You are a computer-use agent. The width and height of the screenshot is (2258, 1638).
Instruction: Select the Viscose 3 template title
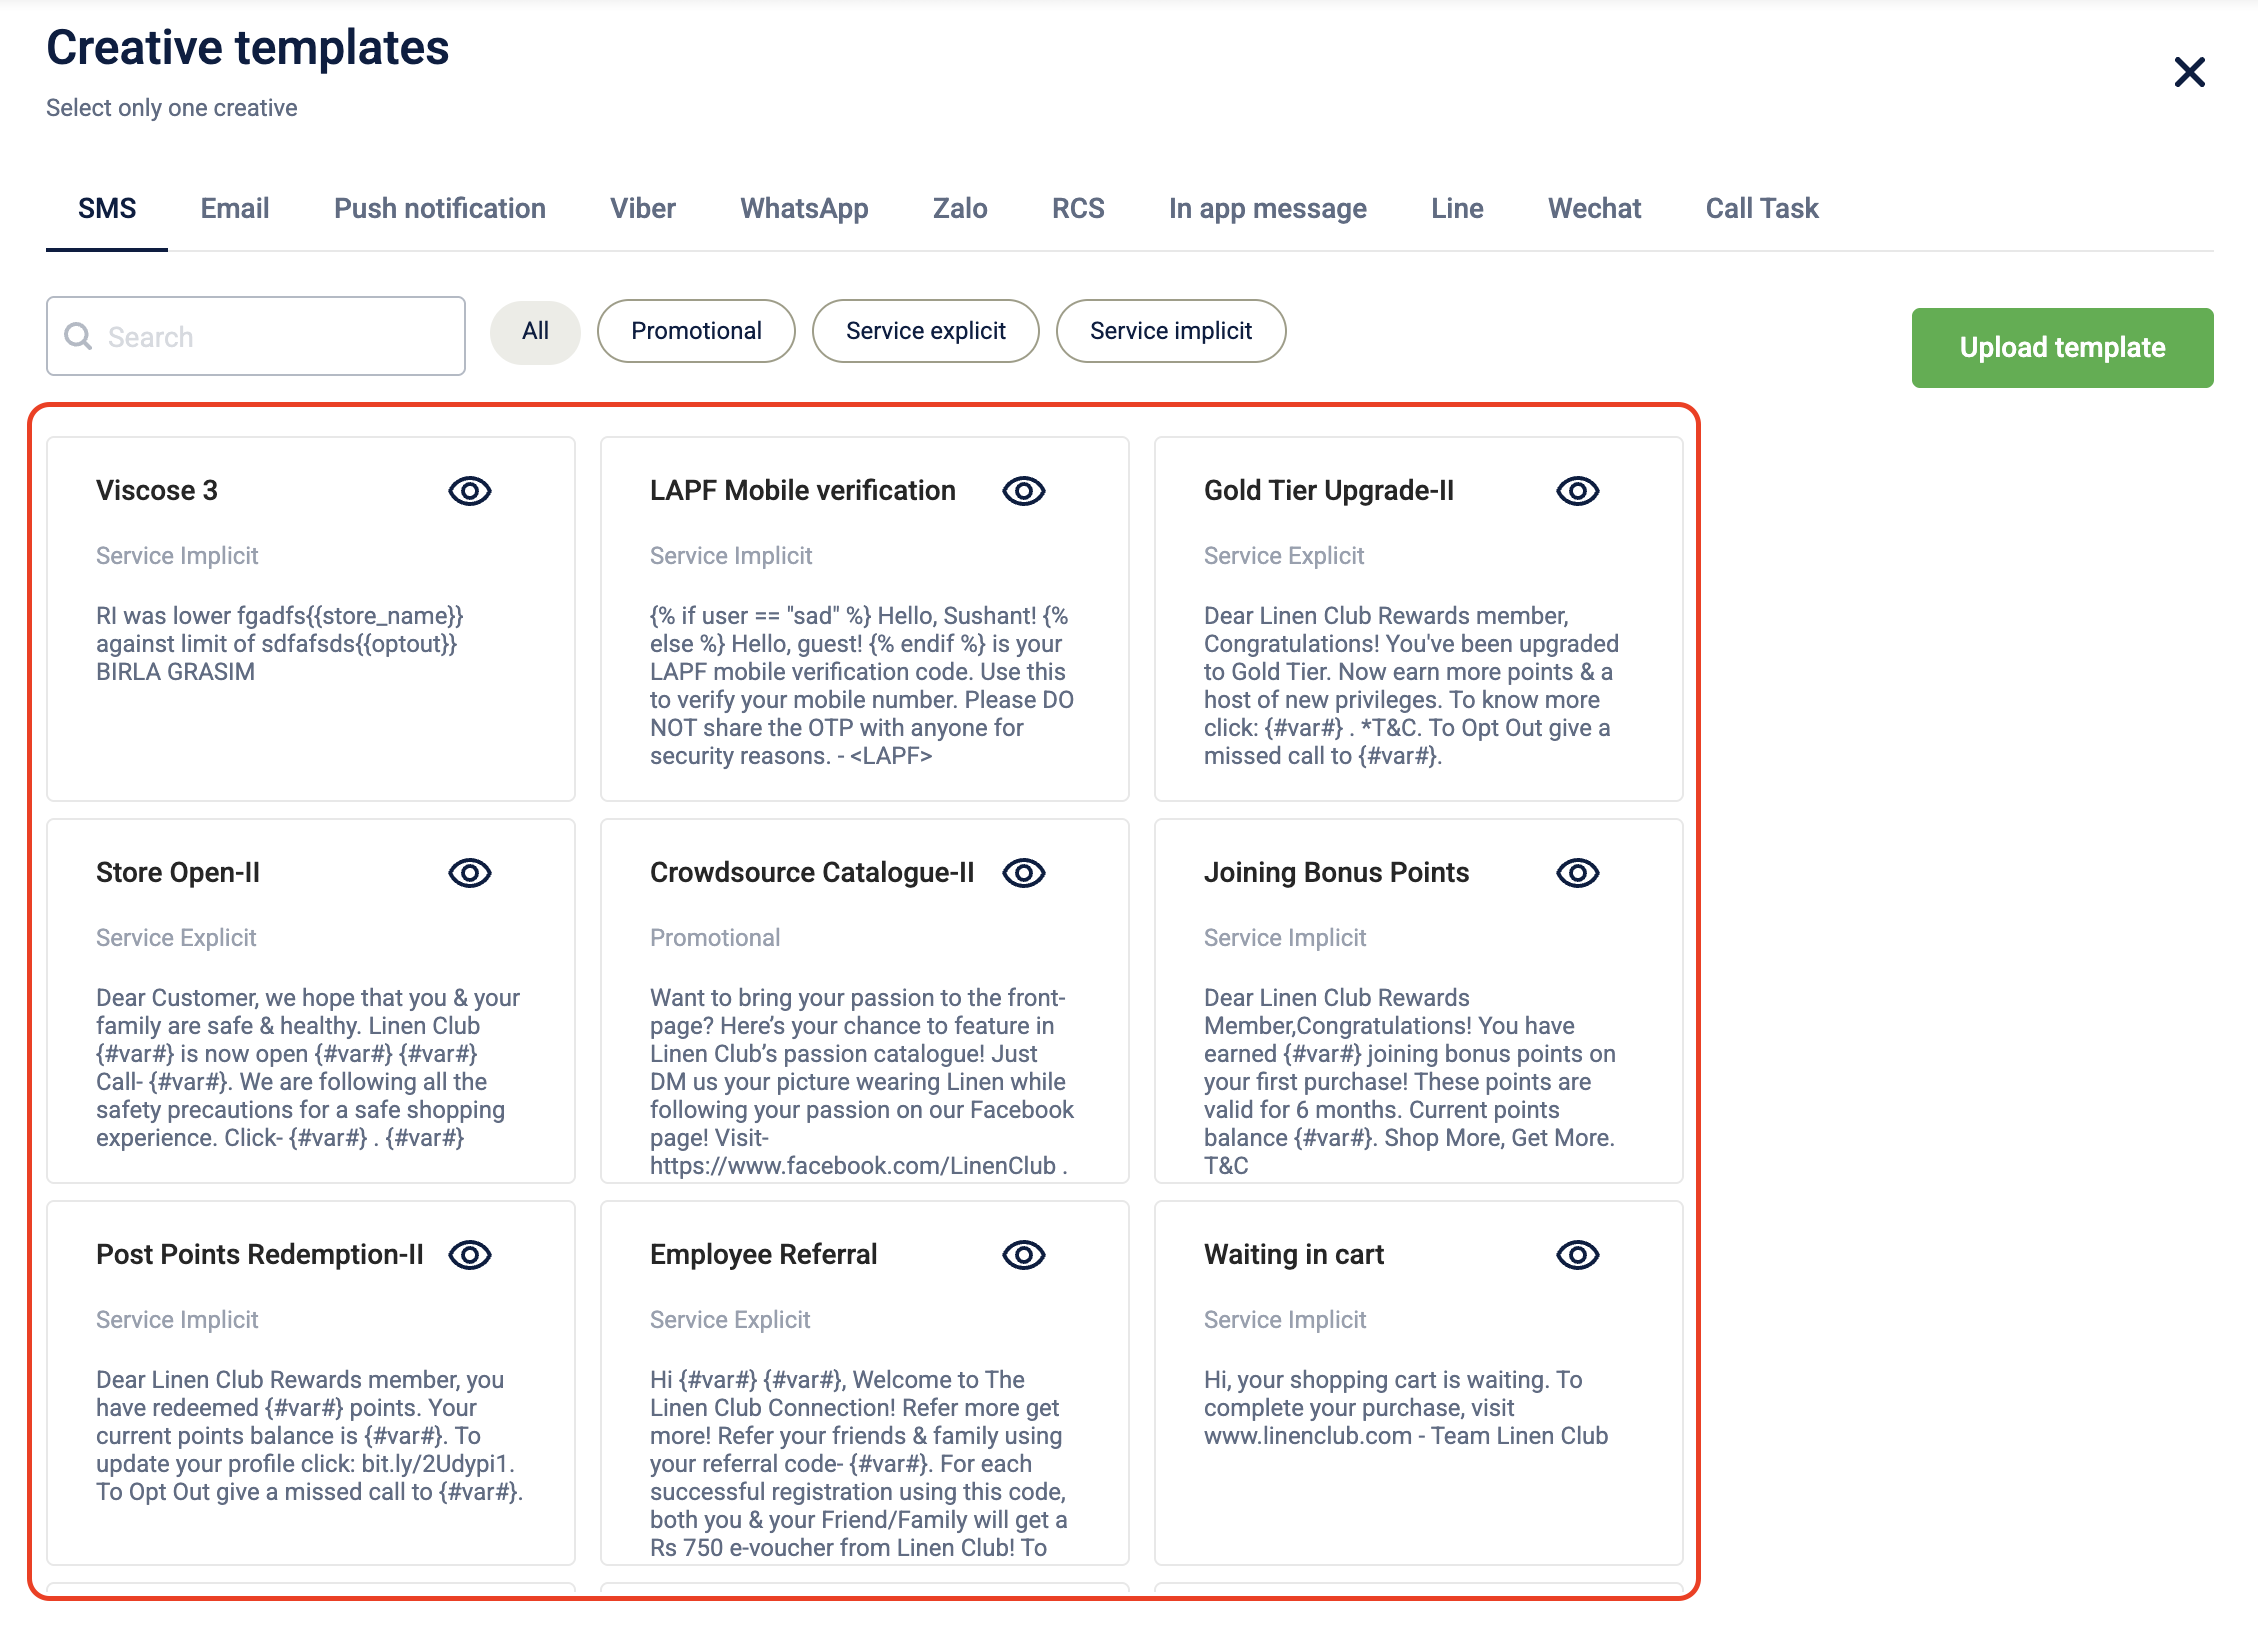tap(157, 491)
